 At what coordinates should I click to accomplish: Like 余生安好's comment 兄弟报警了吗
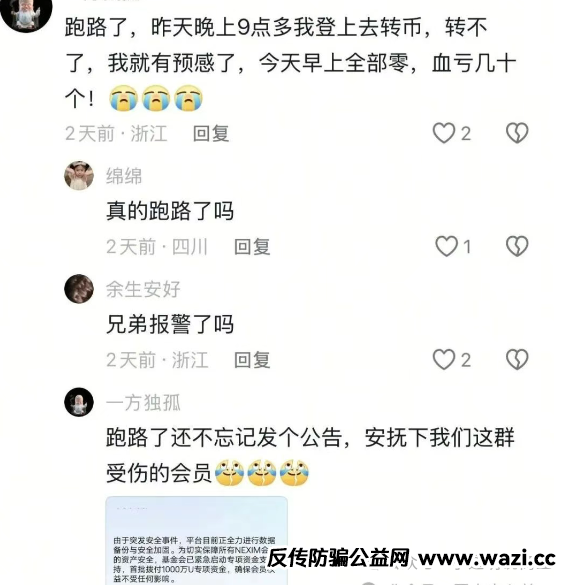(444, 359)
